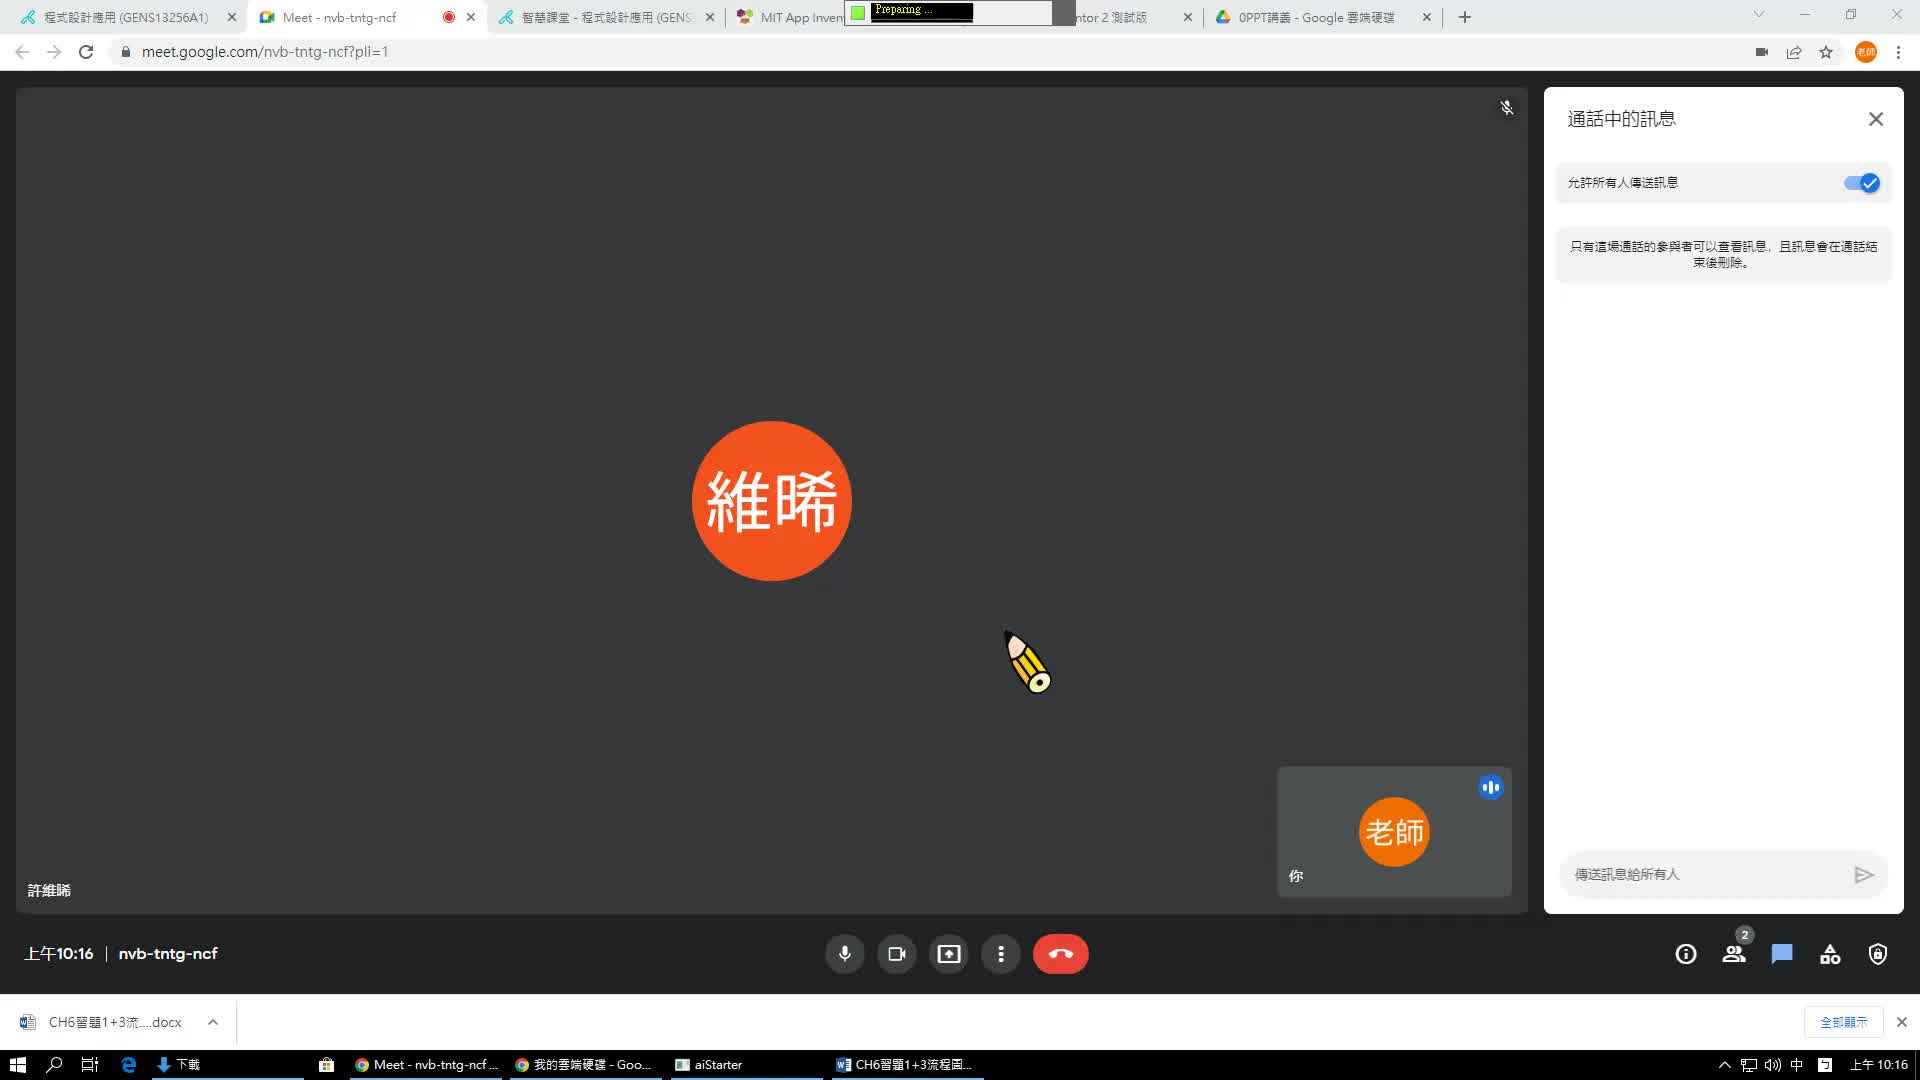
Task: Close the downloads bar
Action: click(x=1902, y=1022)
